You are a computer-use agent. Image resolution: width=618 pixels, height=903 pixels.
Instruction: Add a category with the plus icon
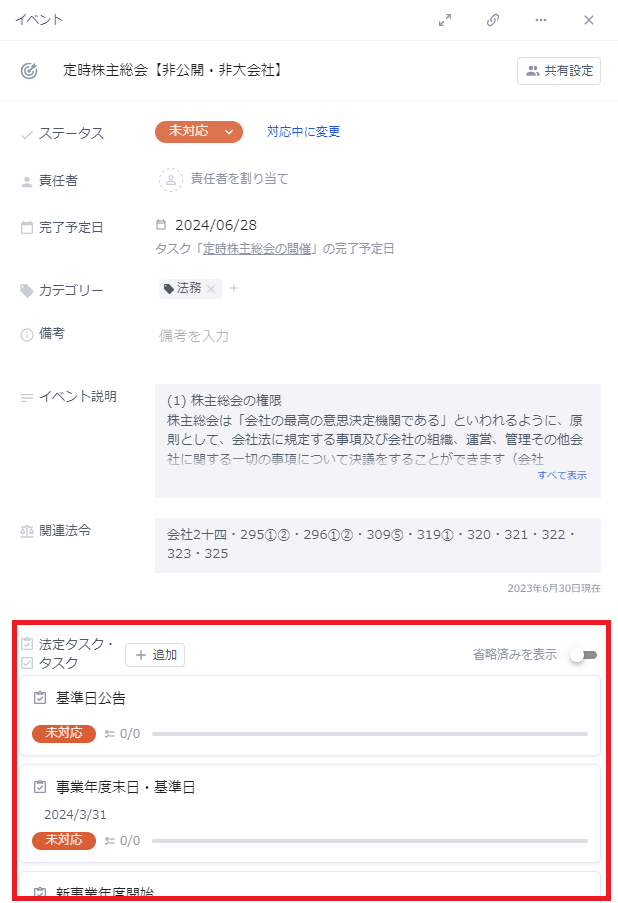click(234, 288)
